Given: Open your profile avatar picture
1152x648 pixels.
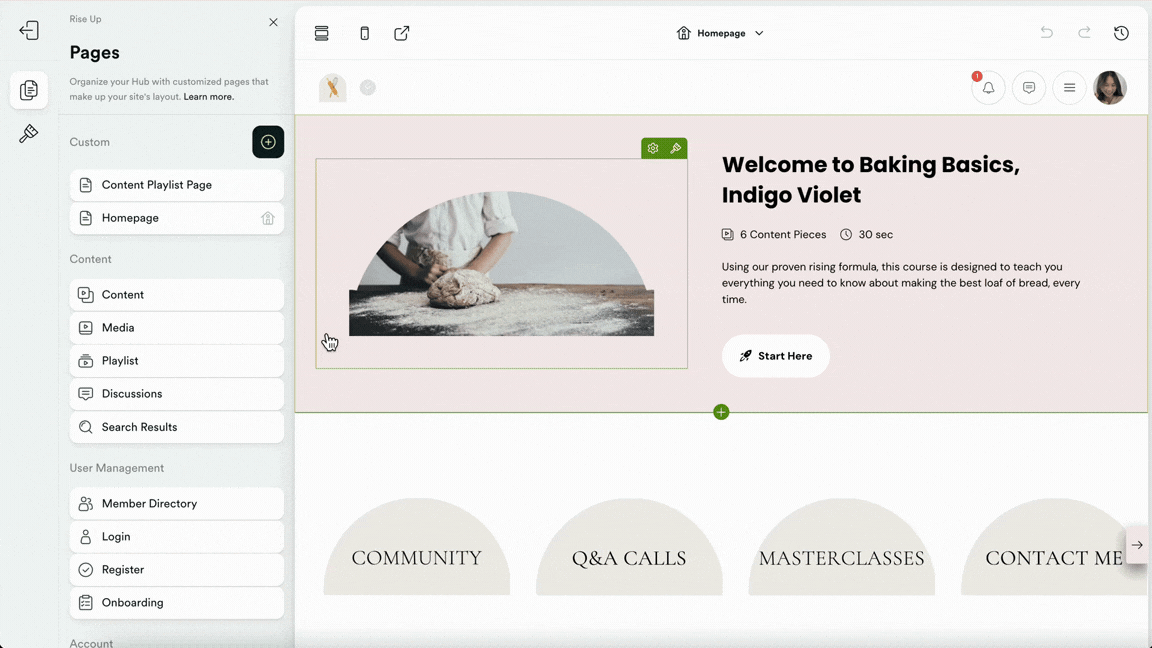Looking at the screenshot, I should click(1110, 88).
